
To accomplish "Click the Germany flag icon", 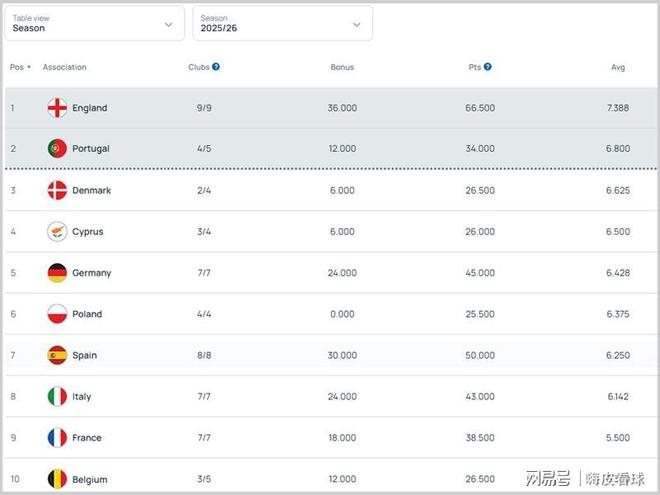I will click(x=57, y=273).
